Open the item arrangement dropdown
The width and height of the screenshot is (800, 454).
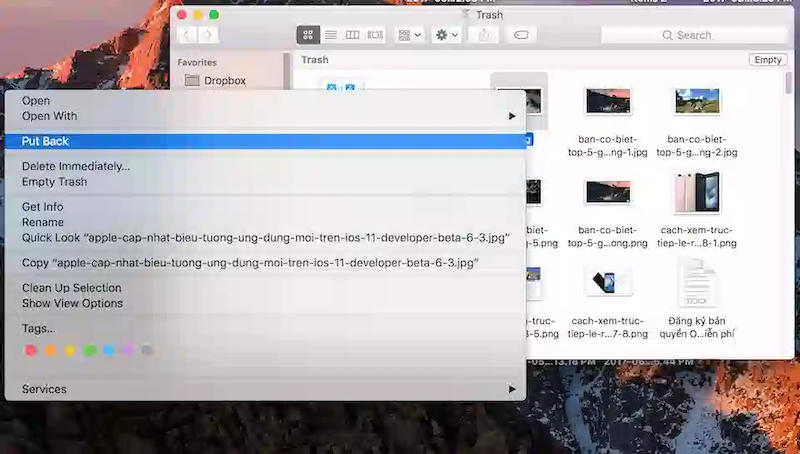[410, 35]
